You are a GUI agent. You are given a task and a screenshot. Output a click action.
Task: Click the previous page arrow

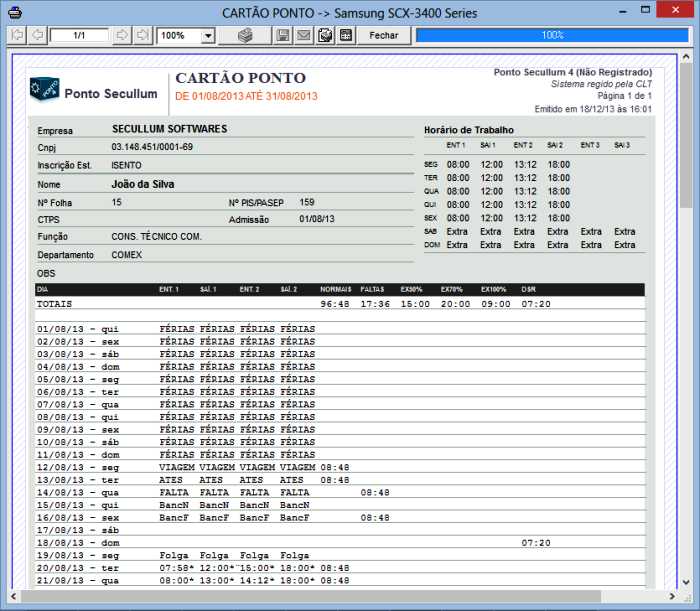(37, 35)
